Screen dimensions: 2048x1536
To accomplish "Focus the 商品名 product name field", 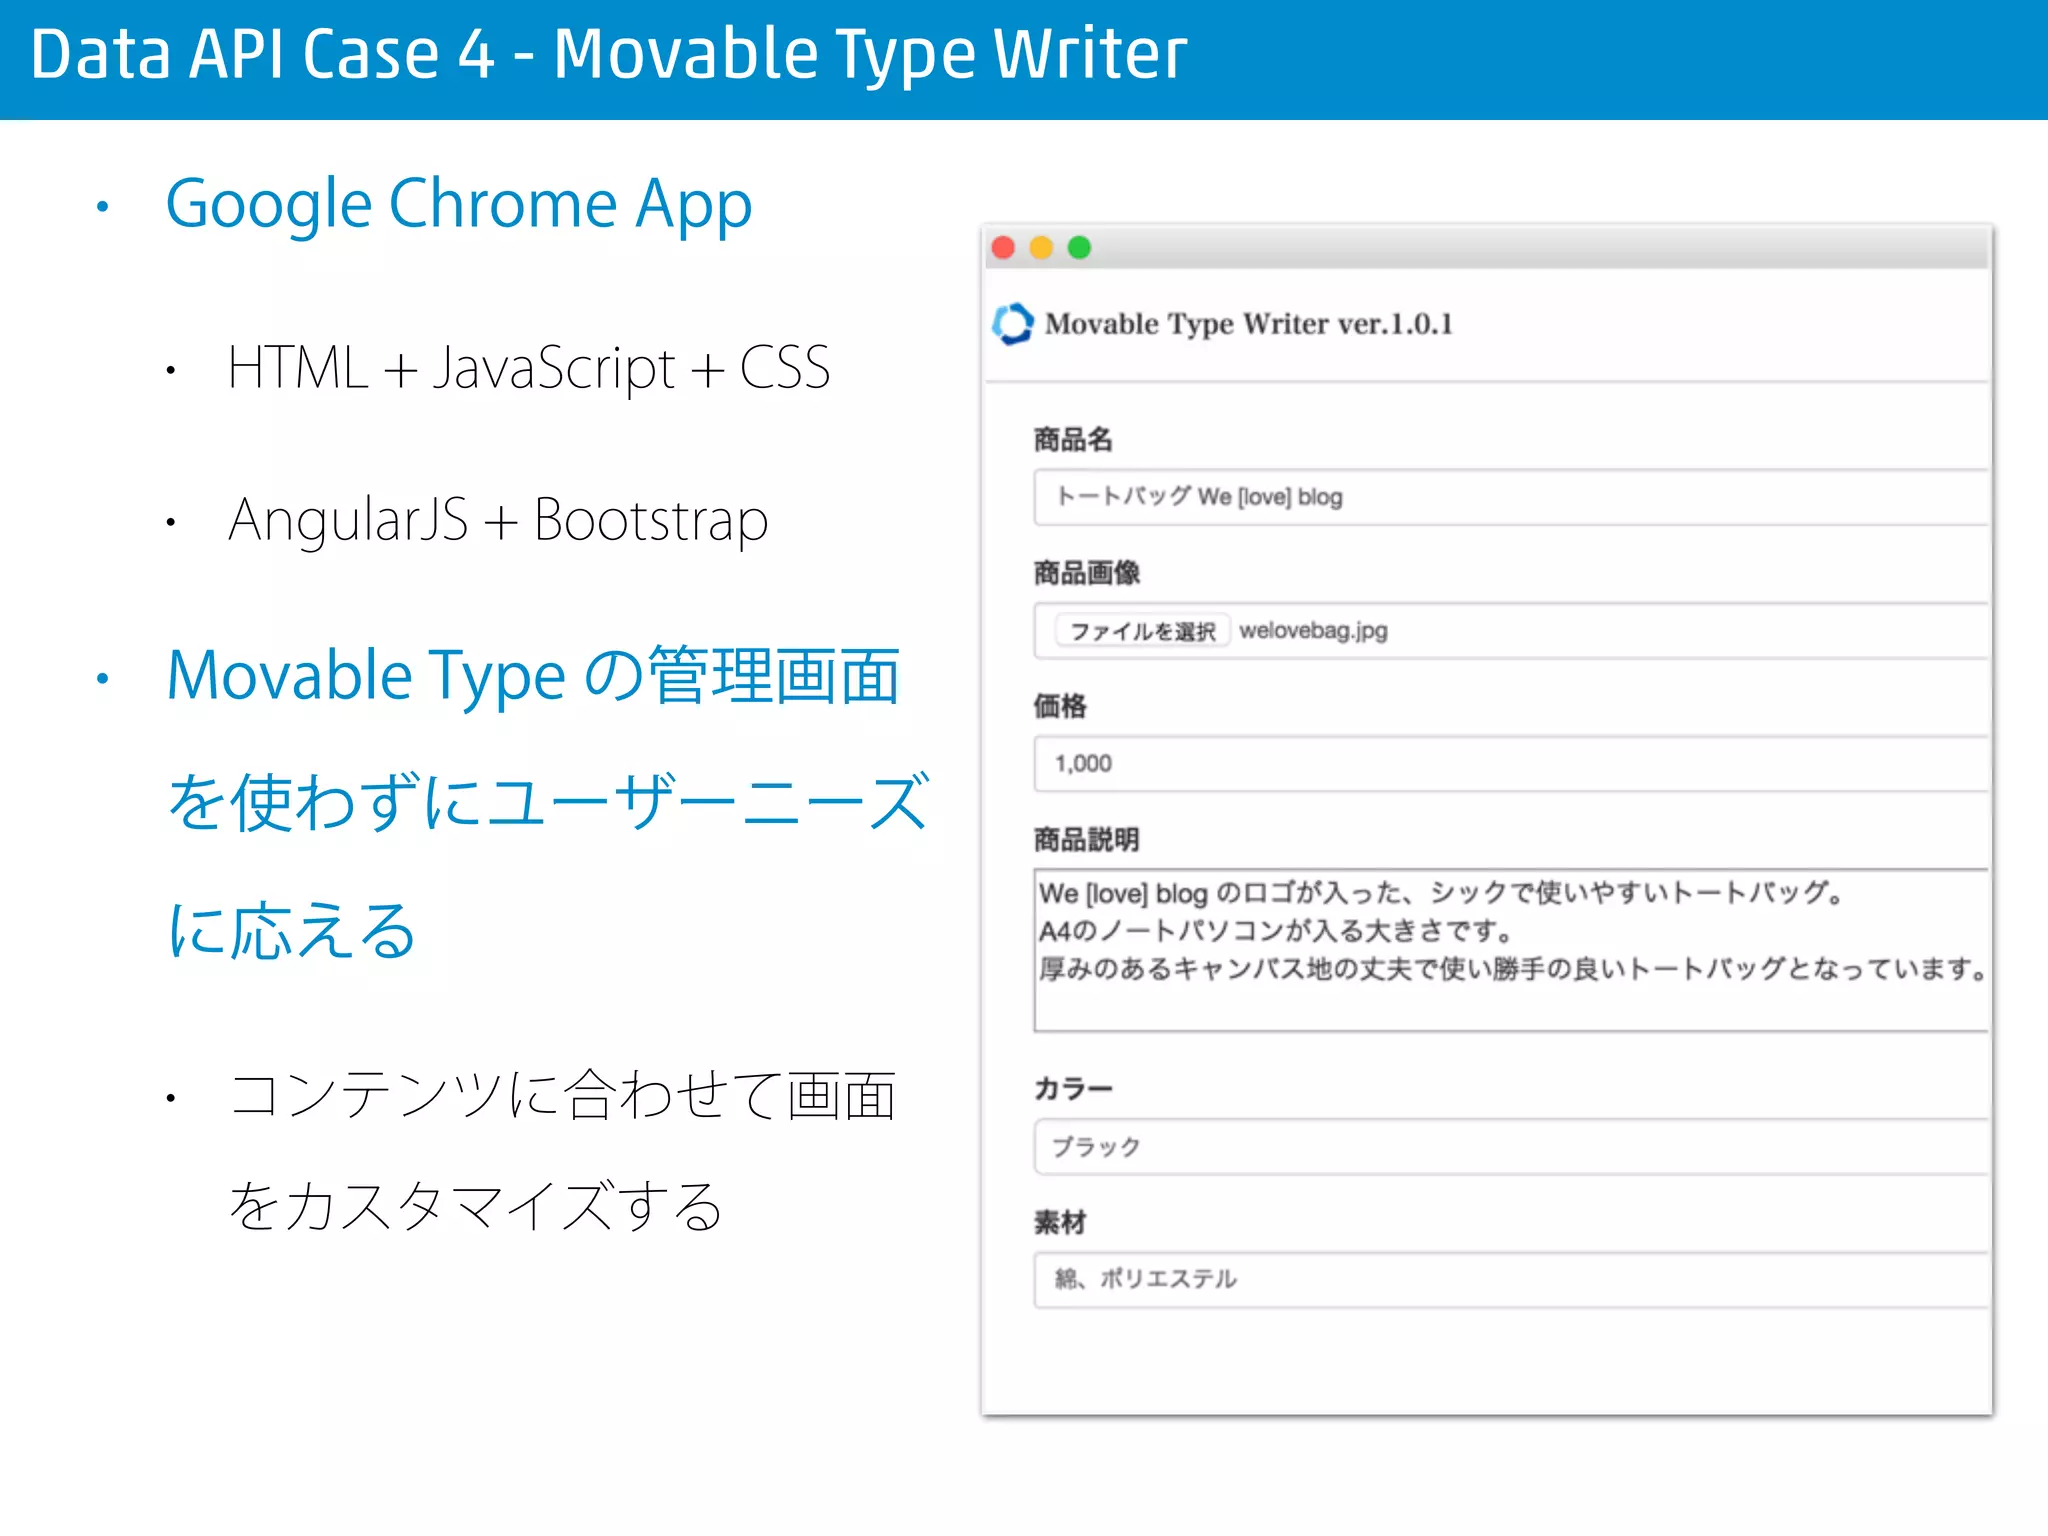I will [x=1511, y=497].
